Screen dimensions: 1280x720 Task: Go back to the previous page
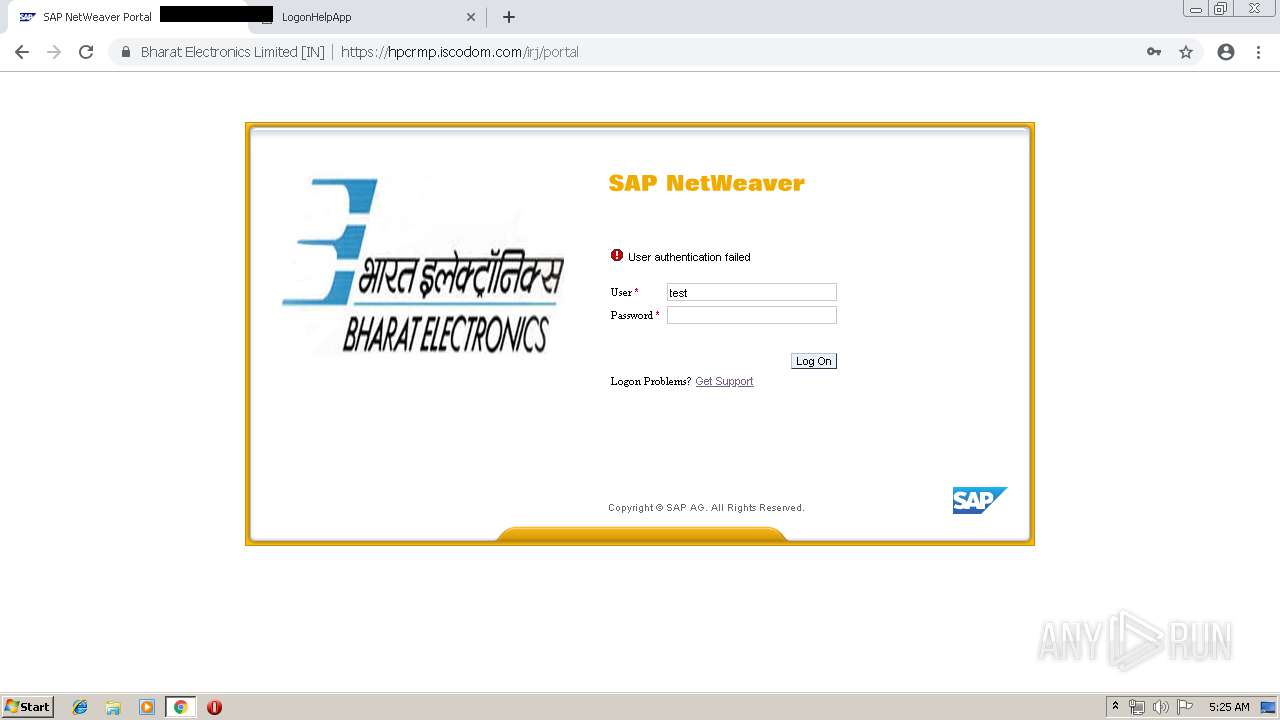coord(22,52)
